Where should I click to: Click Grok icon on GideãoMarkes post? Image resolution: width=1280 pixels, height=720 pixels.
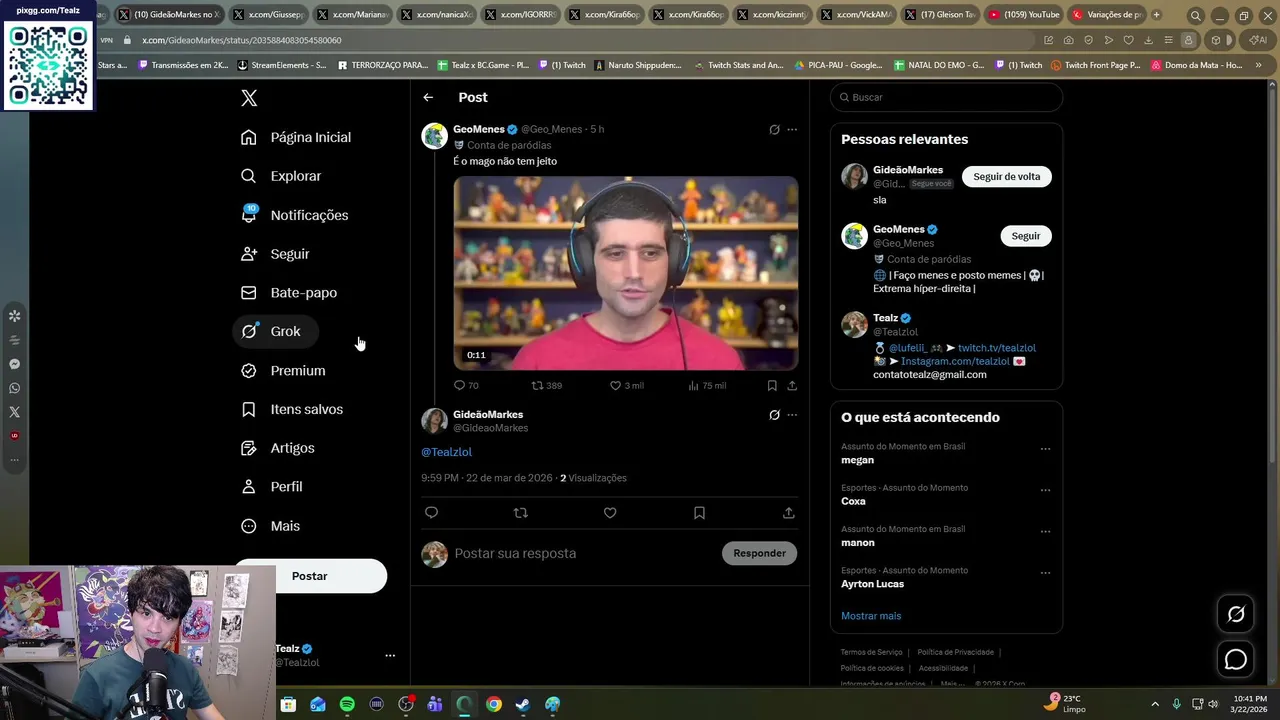tap(774, 415)
